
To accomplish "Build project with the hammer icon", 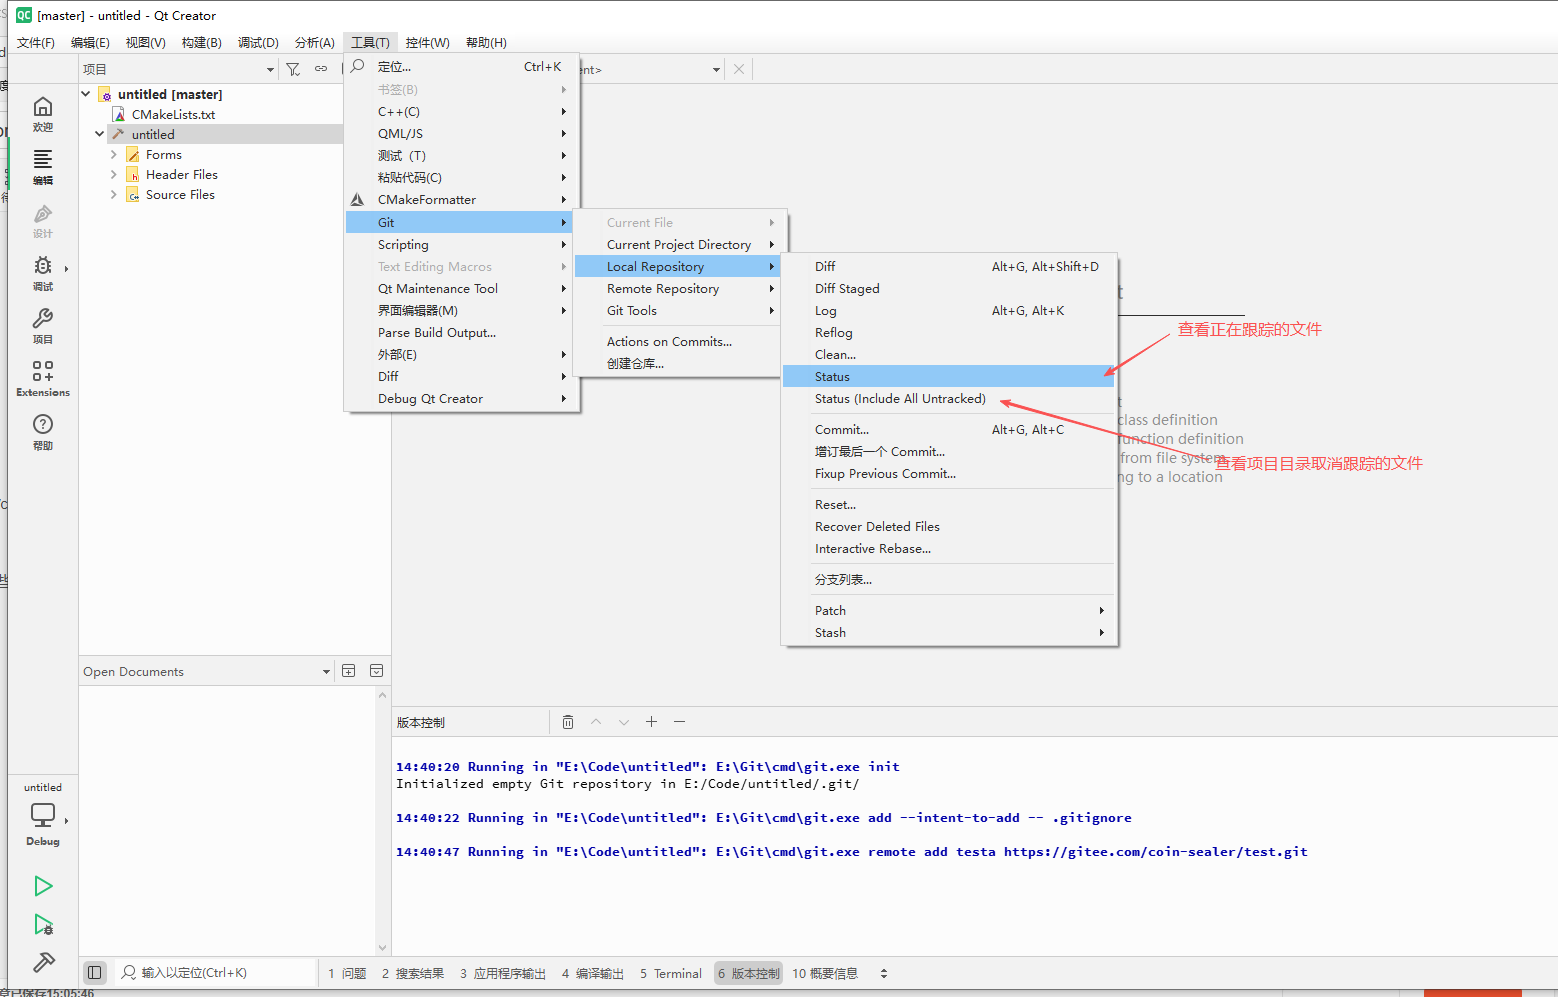I will [43, 962].
